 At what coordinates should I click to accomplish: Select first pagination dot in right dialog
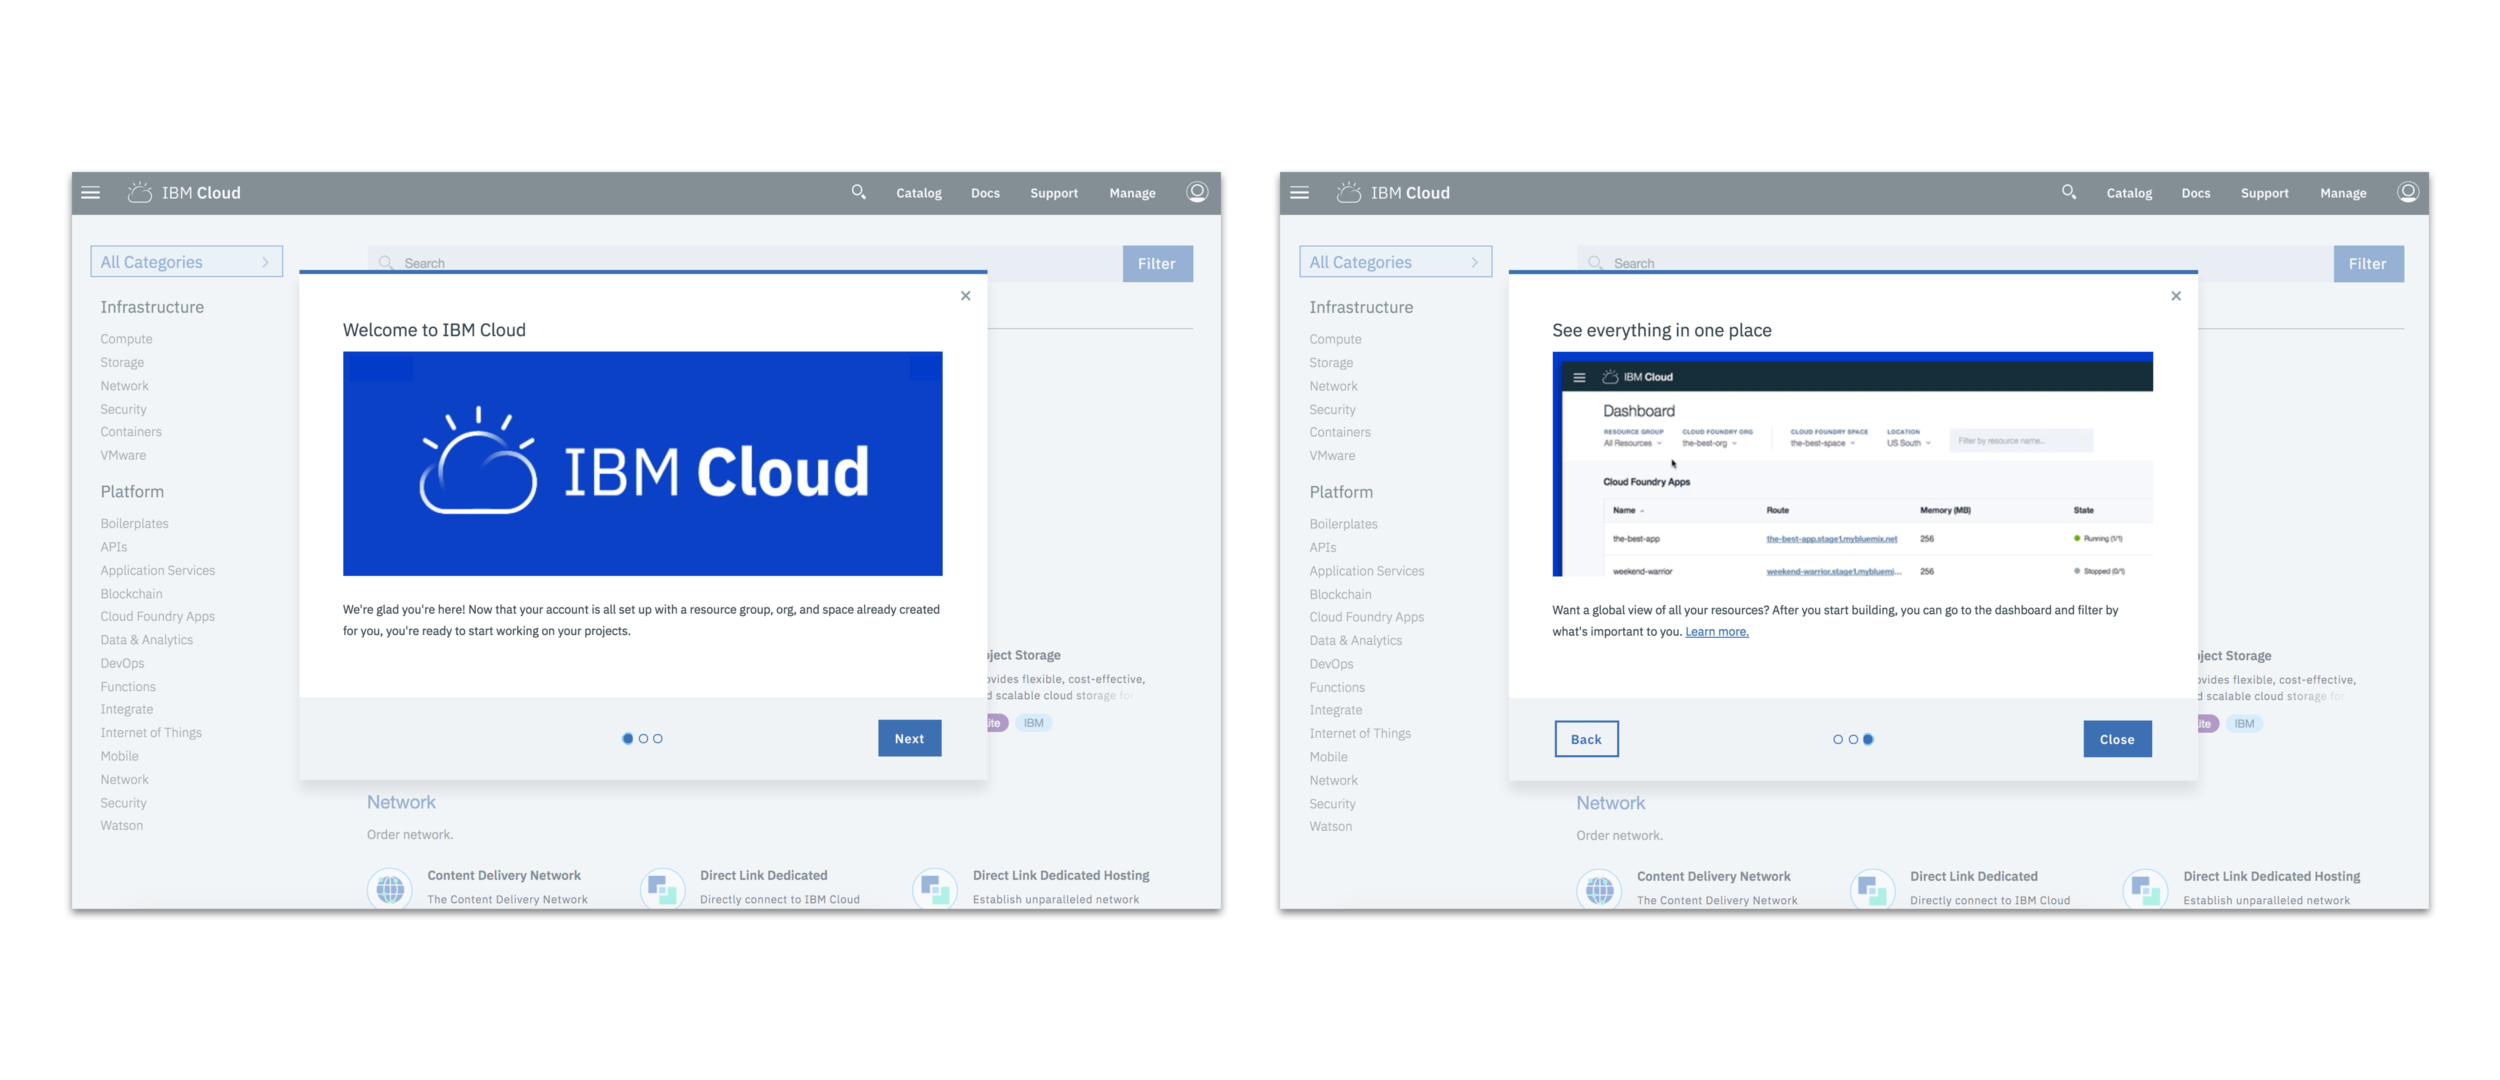[x=1838, y=740]
